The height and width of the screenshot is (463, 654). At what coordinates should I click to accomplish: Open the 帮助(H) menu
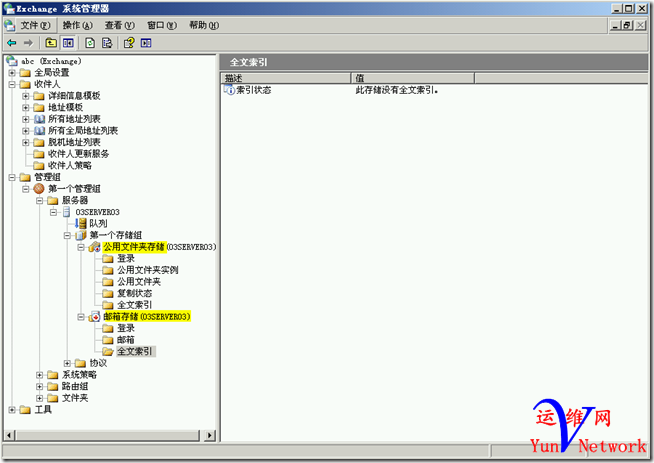point(204,25)
